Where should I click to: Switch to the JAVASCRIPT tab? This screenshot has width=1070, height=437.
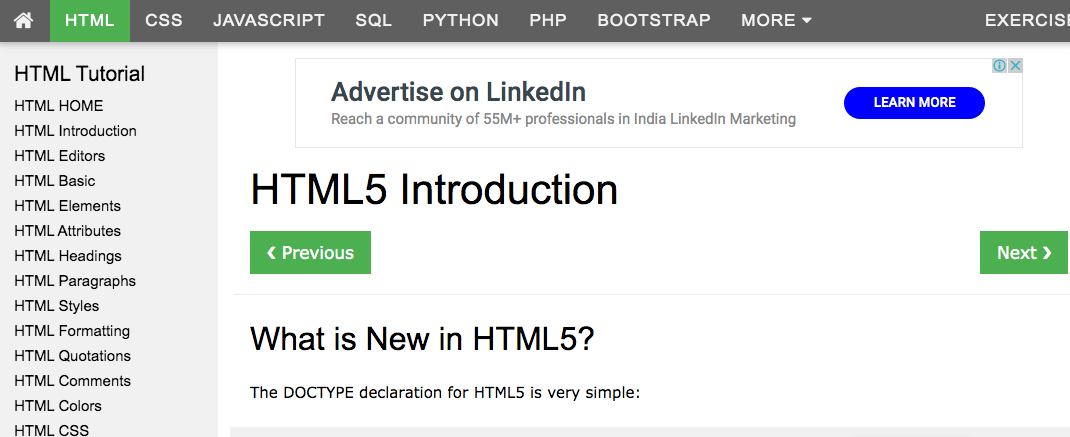(269, 20)
